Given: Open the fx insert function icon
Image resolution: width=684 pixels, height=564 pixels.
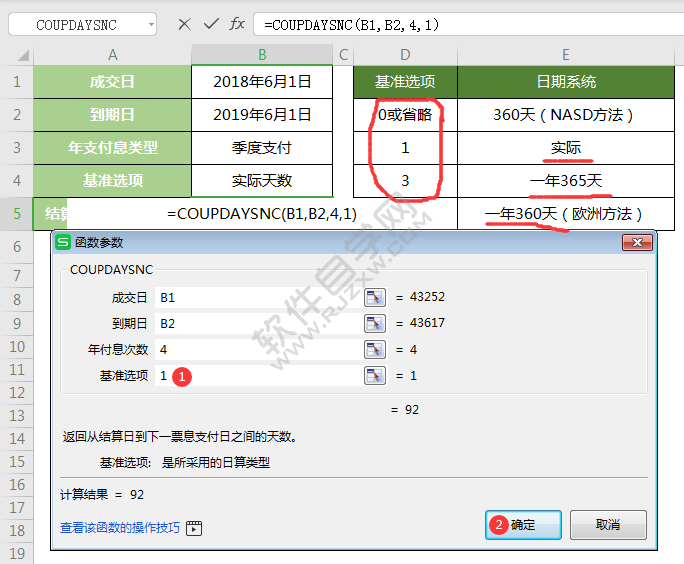Looking at the screenshot, I should (237, 24).
